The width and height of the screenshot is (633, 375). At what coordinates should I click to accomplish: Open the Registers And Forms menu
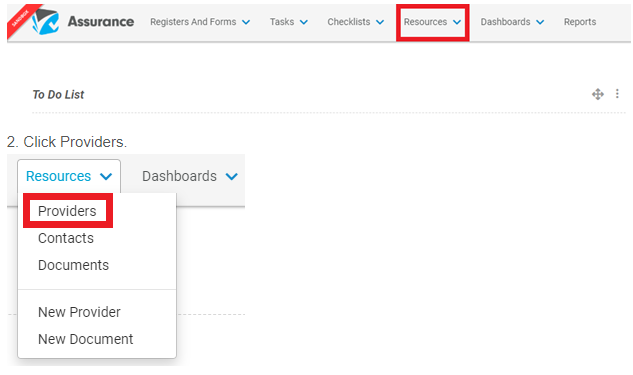pos(193,22)
